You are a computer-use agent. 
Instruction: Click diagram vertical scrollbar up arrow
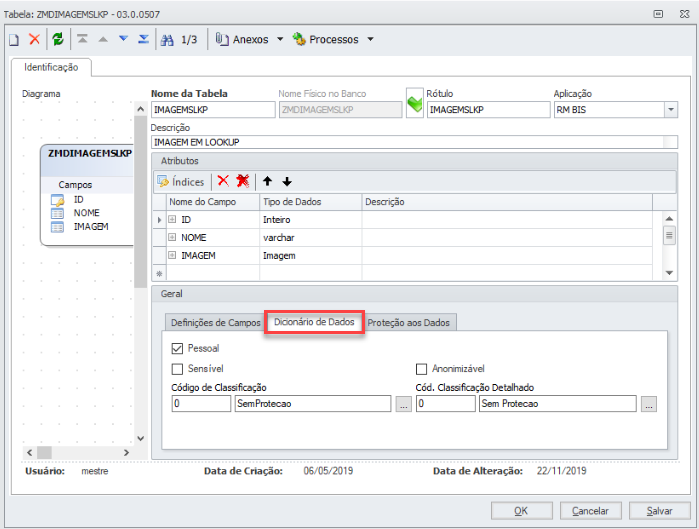coord(140,109)
